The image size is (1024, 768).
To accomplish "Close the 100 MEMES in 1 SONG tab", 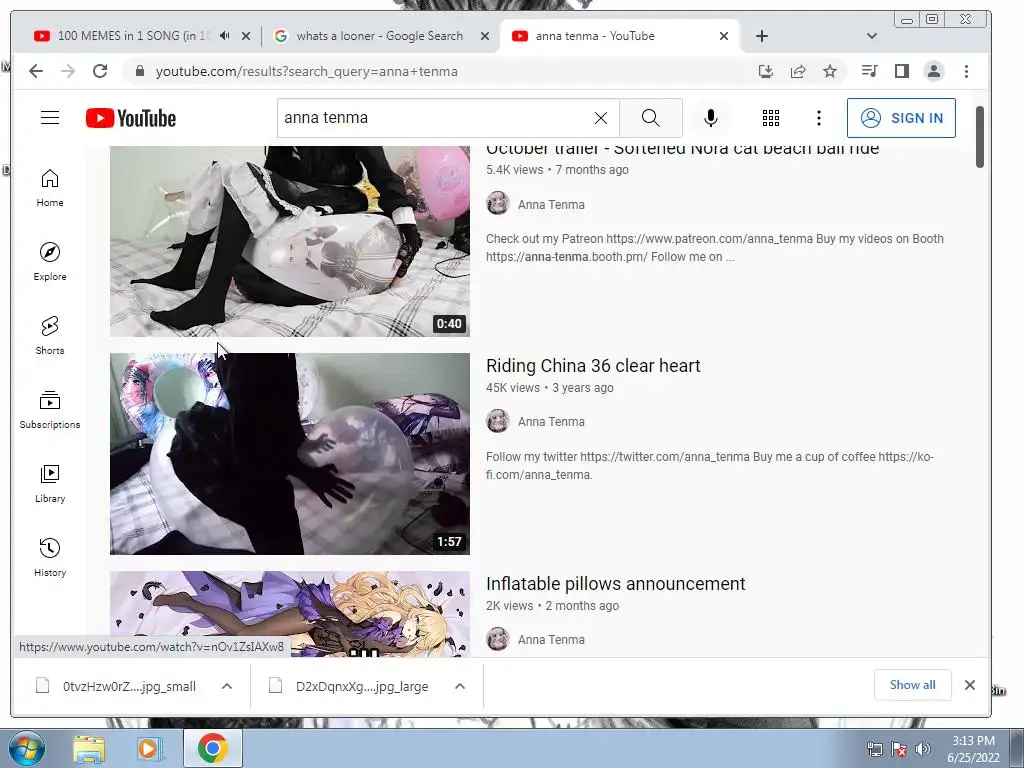I will (x=246, y=36).
